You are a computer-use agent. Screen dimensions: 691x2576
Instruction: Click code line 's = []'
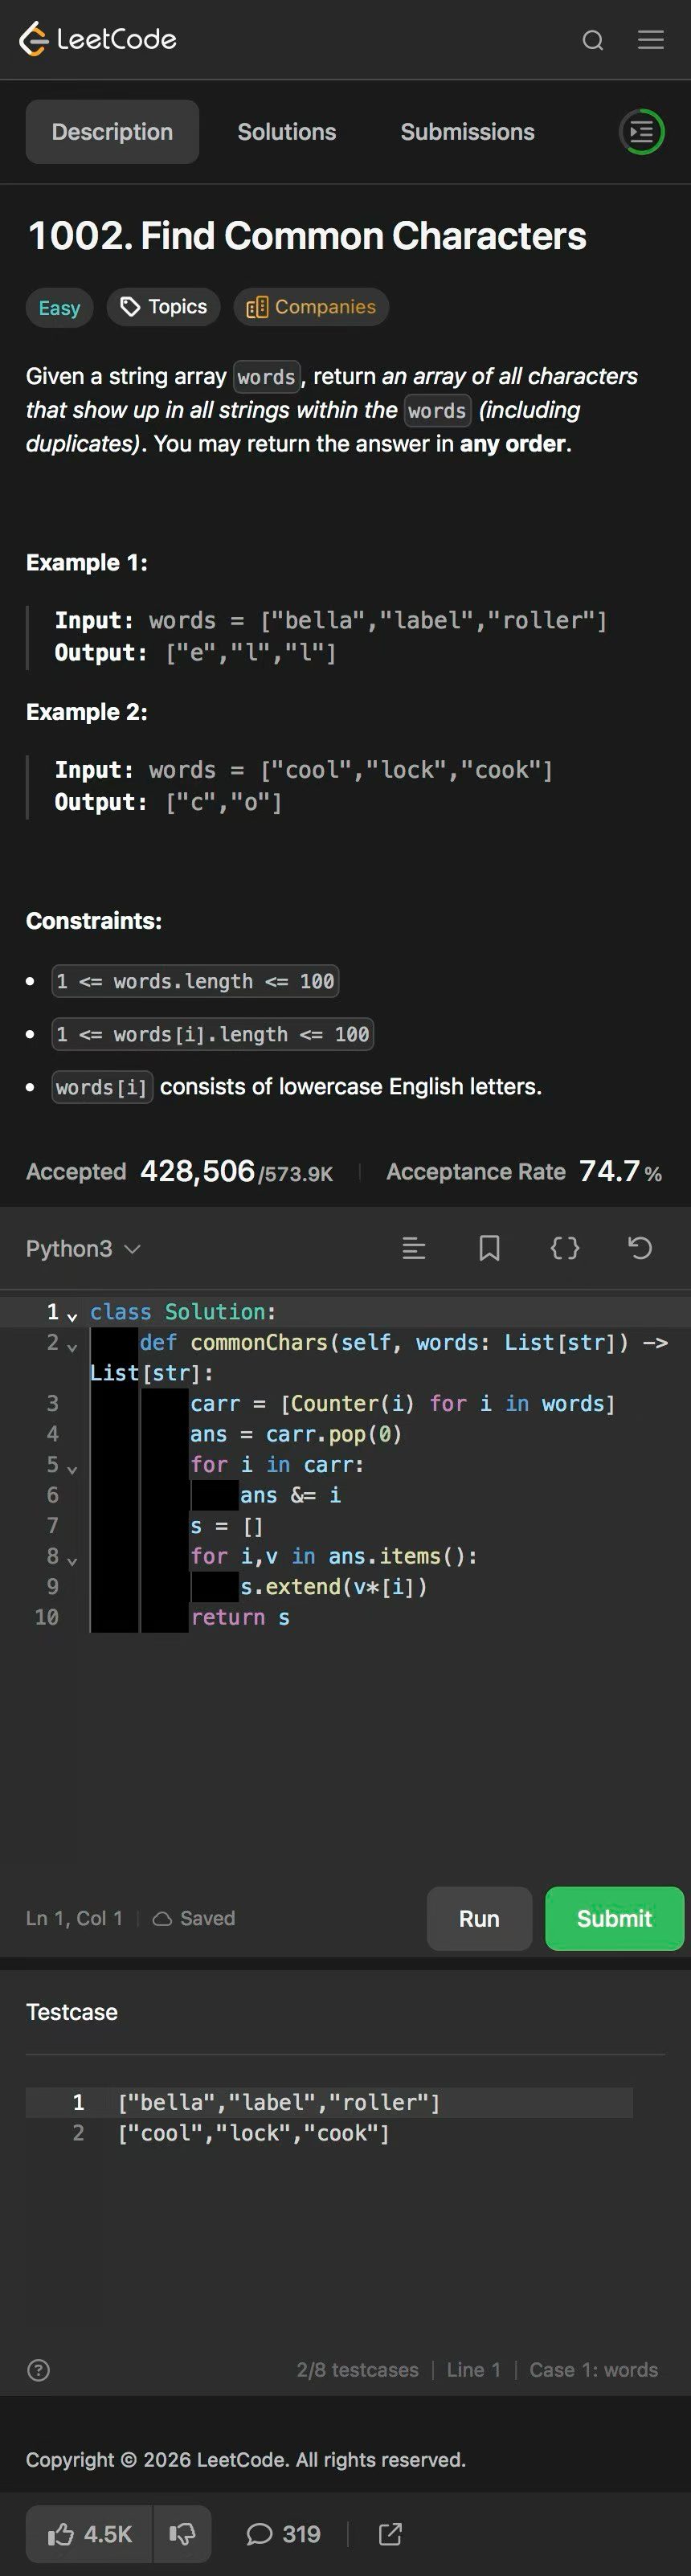[x=226, y=1526]
